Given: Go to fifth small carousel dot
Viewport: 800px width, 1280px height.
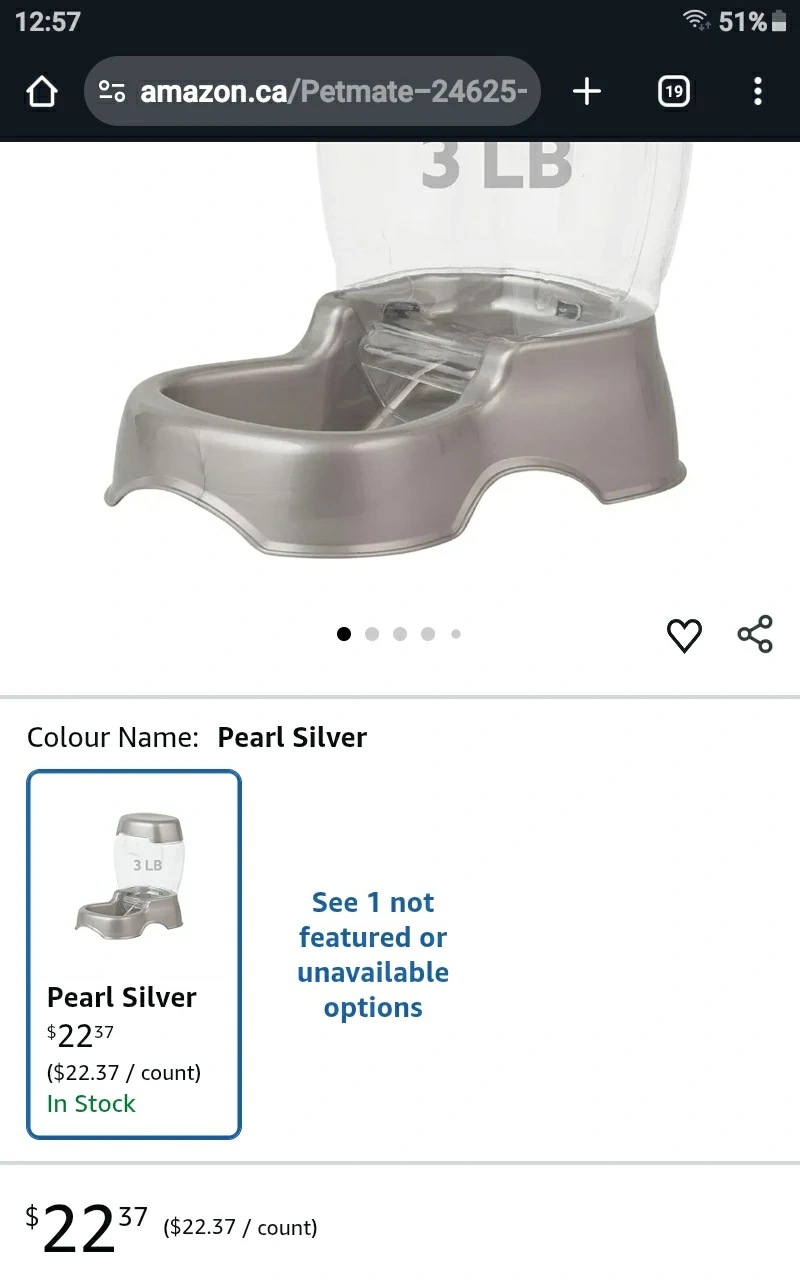Looking at the screenshot, I should click(456, 633).
